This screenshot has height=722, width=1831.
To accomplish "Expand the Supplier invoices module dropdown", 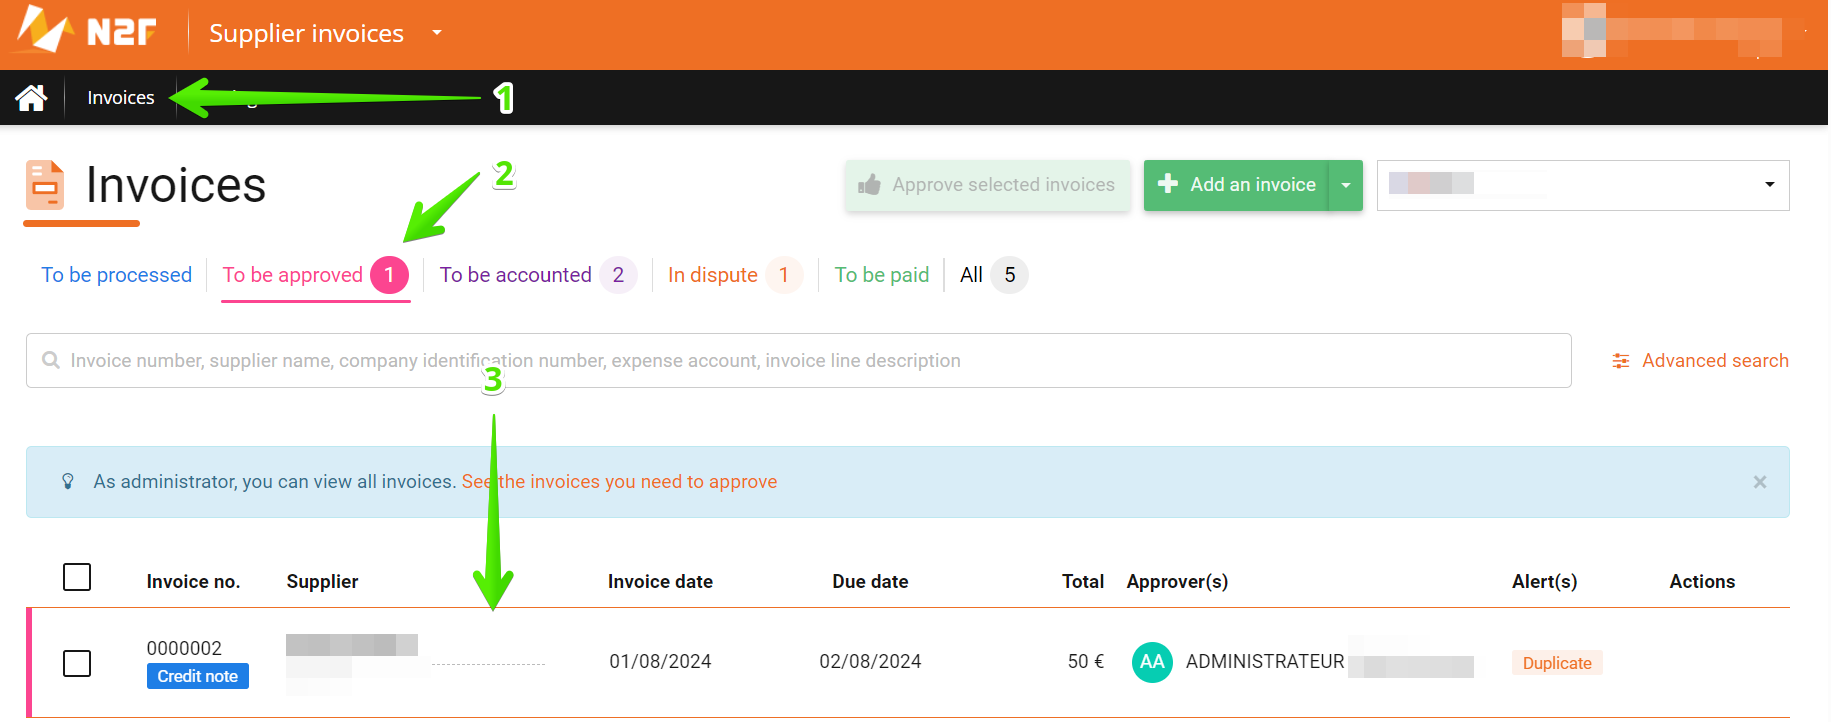I will tap(437, 33).
